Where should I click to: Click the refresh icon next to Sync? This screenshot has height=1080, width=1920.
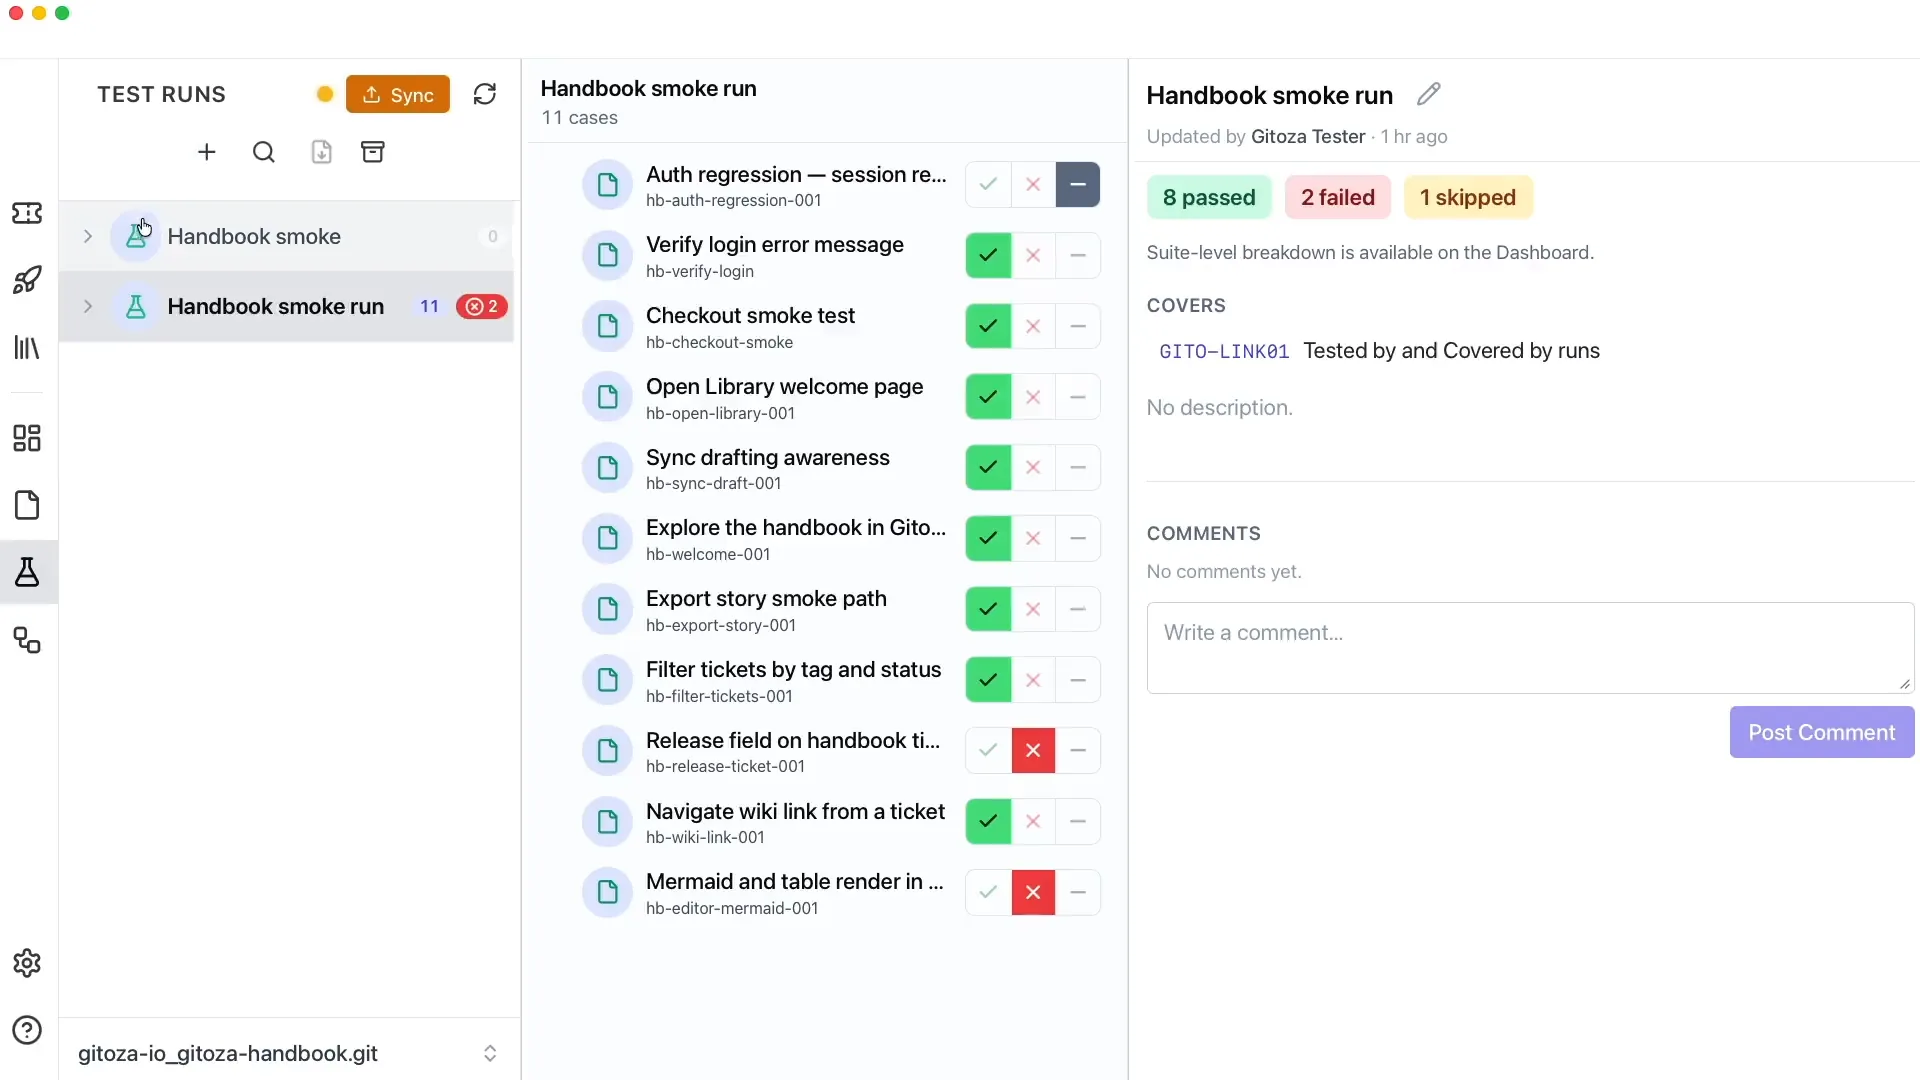[485, 94]
